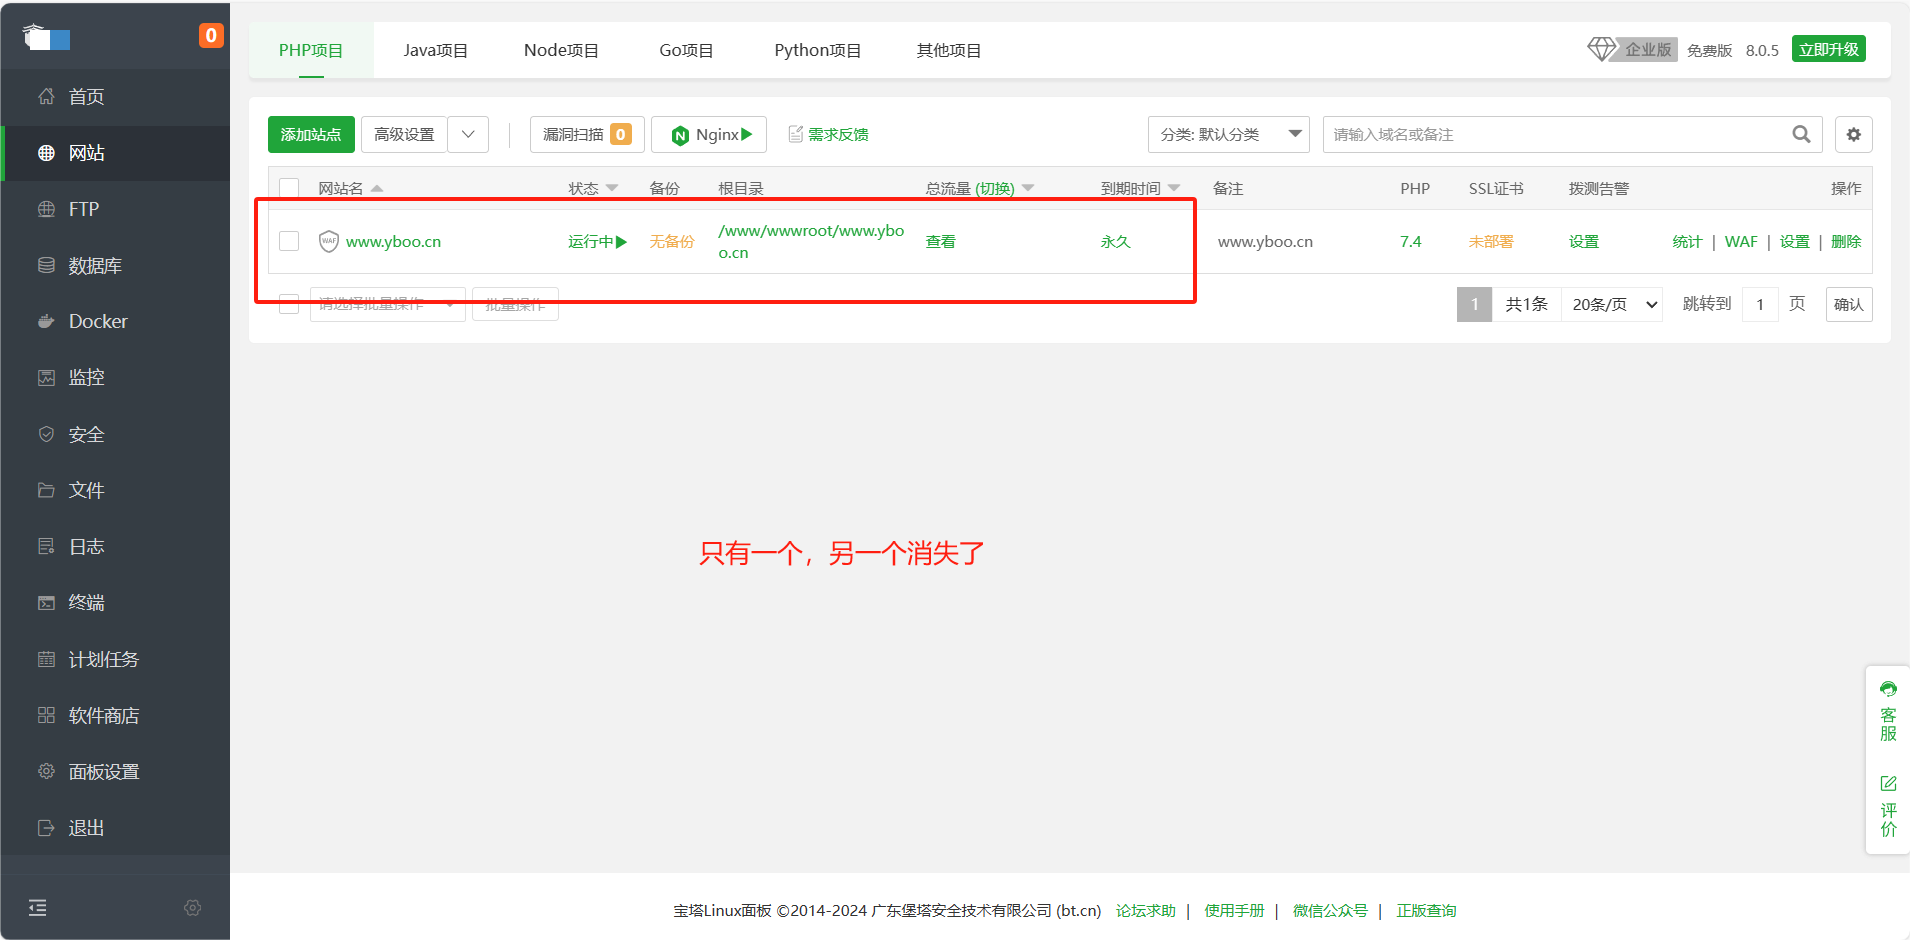Toggle the select-all header checkbox

click(x=289, y=188)
